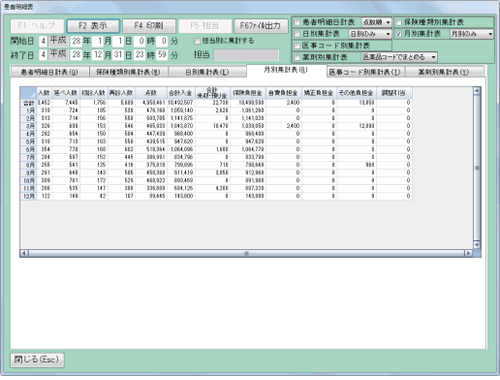The height and width of the screenshot is (380, 500).
Task: Click the F2 表示 button
Action: (x=93, y=26)
